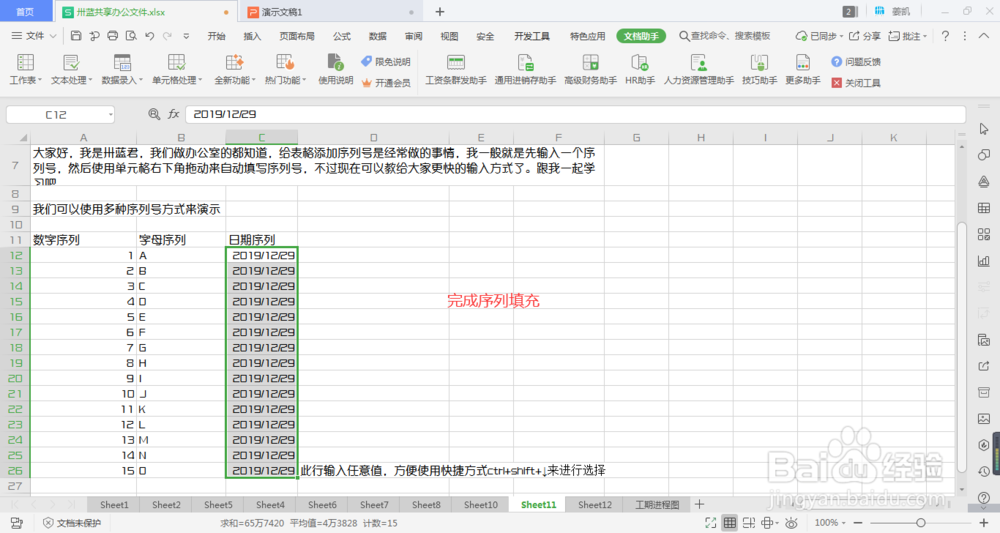Screen dimensions: 1000x533
Task: Switch to the 公式 ribbon tab
Action: tap(342, 36)
